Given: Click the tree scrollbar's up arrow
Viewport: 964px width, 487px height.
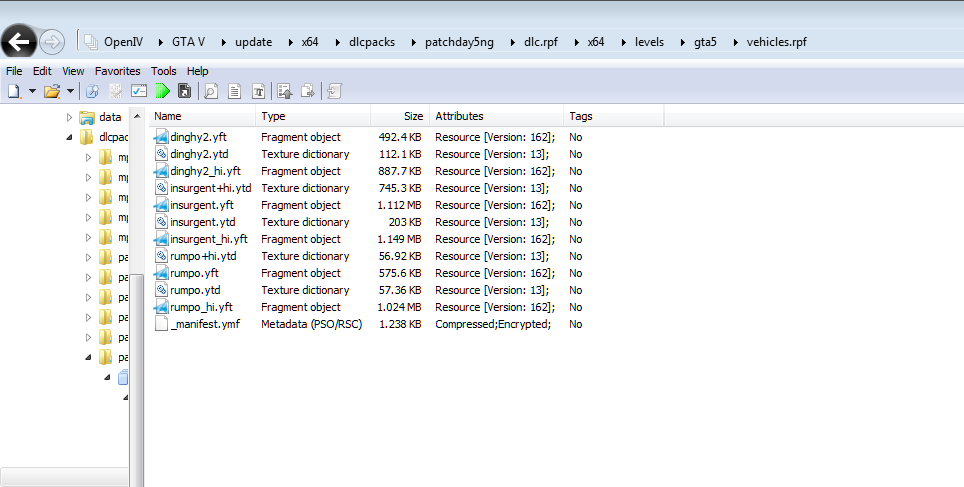Looking at the screenshot, I should [x=137, y=116].
